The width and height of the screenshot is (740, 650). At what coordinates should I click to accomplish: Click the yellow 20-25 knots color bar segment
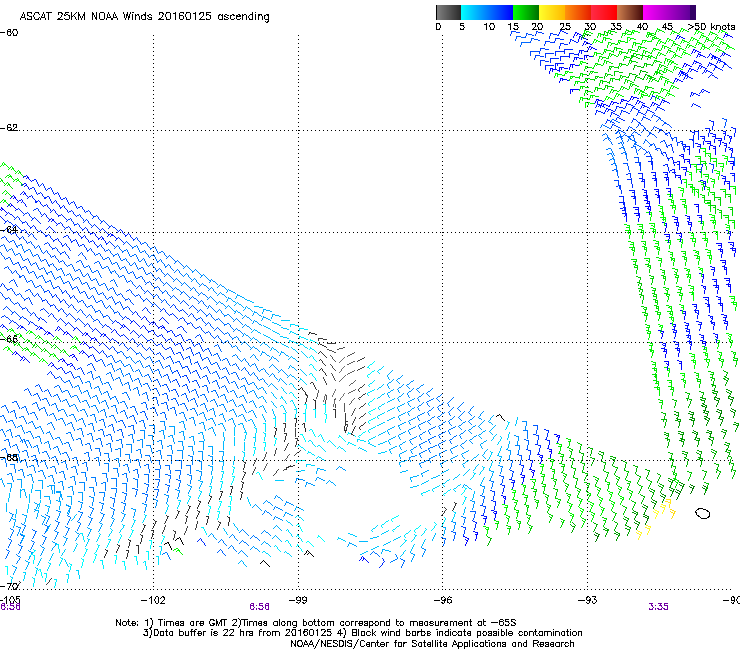pos(552,12)
